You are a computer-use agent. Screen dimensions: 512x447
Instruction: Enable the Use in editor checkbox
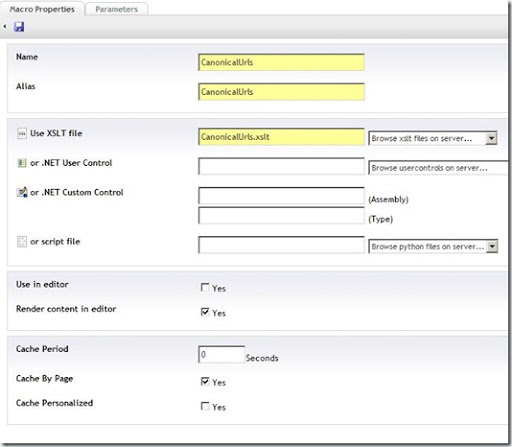coord(205,287)
